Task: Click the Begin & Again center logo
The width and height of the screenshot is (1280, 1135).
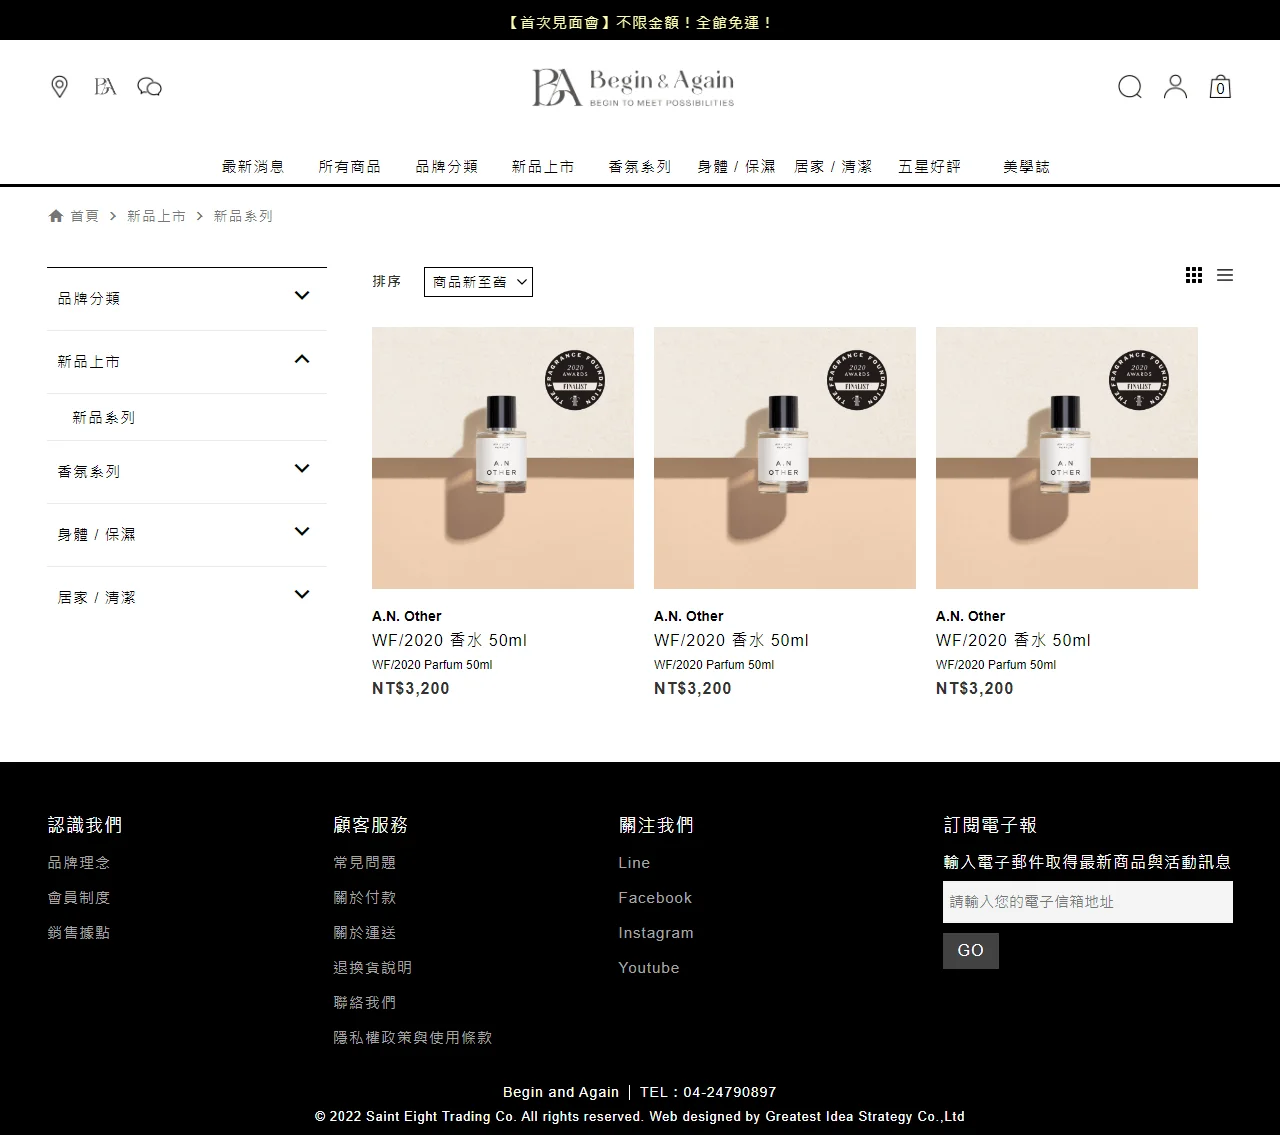Action: 633,87
